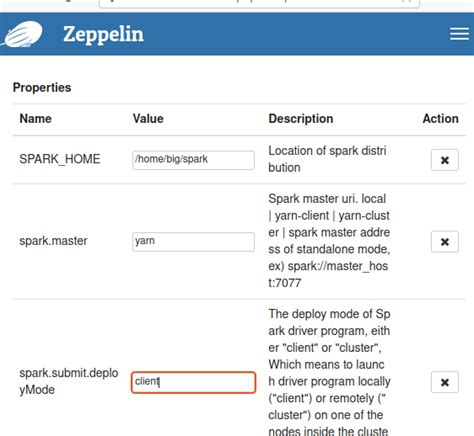474x436 pixels.
Task: Remove the SPARK_HOME property
Action: (445, 160)
